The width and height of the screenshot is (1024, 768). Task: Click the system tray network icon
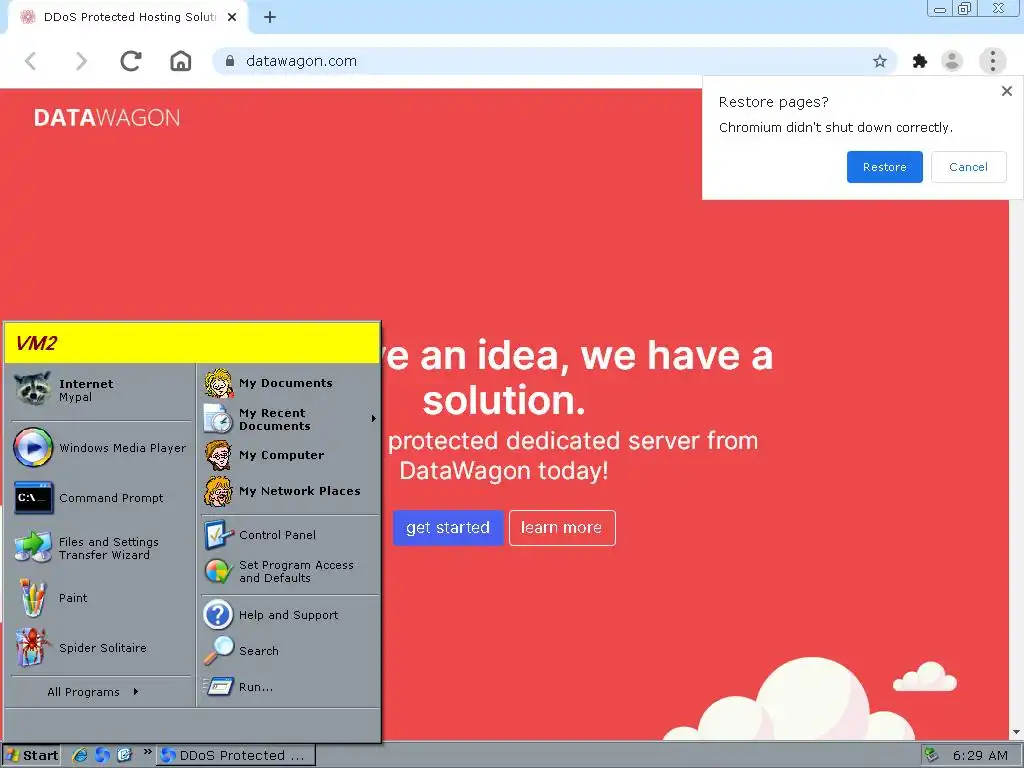click(933, 756)
